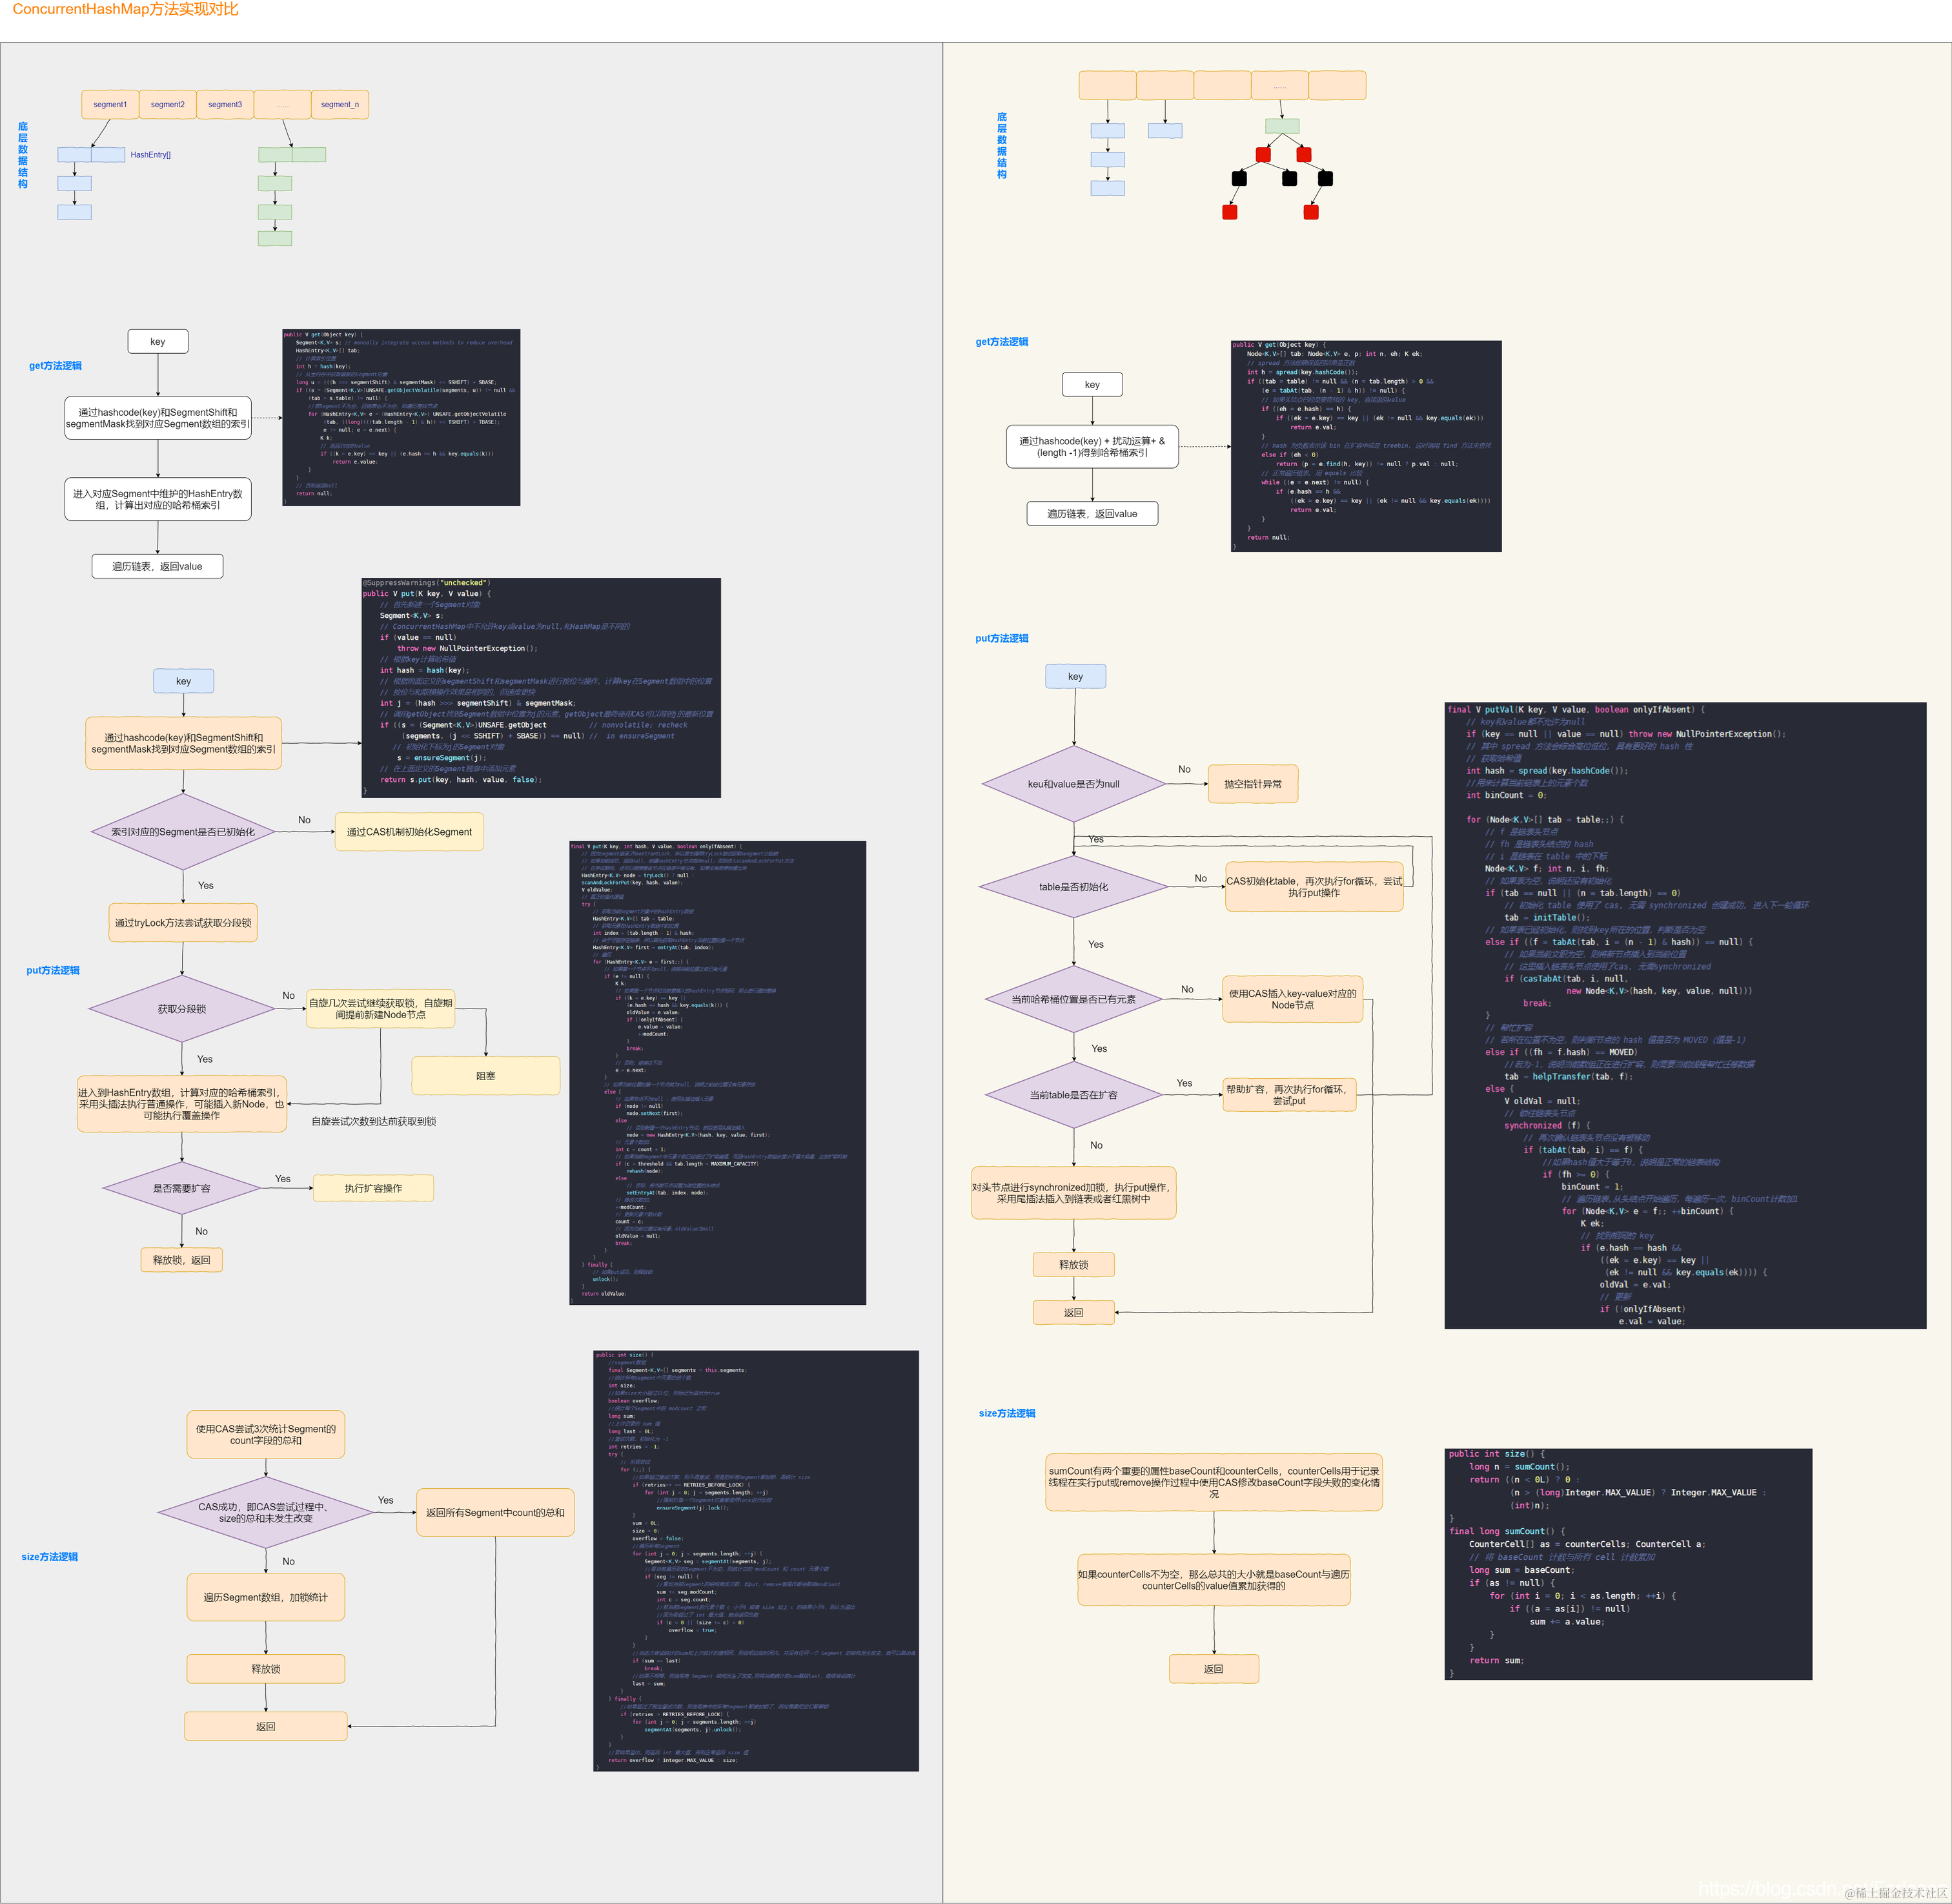1952x1904 pixels.
Task: Select the table是否初始化 diamond
Action: click(x=1073, y=887)
